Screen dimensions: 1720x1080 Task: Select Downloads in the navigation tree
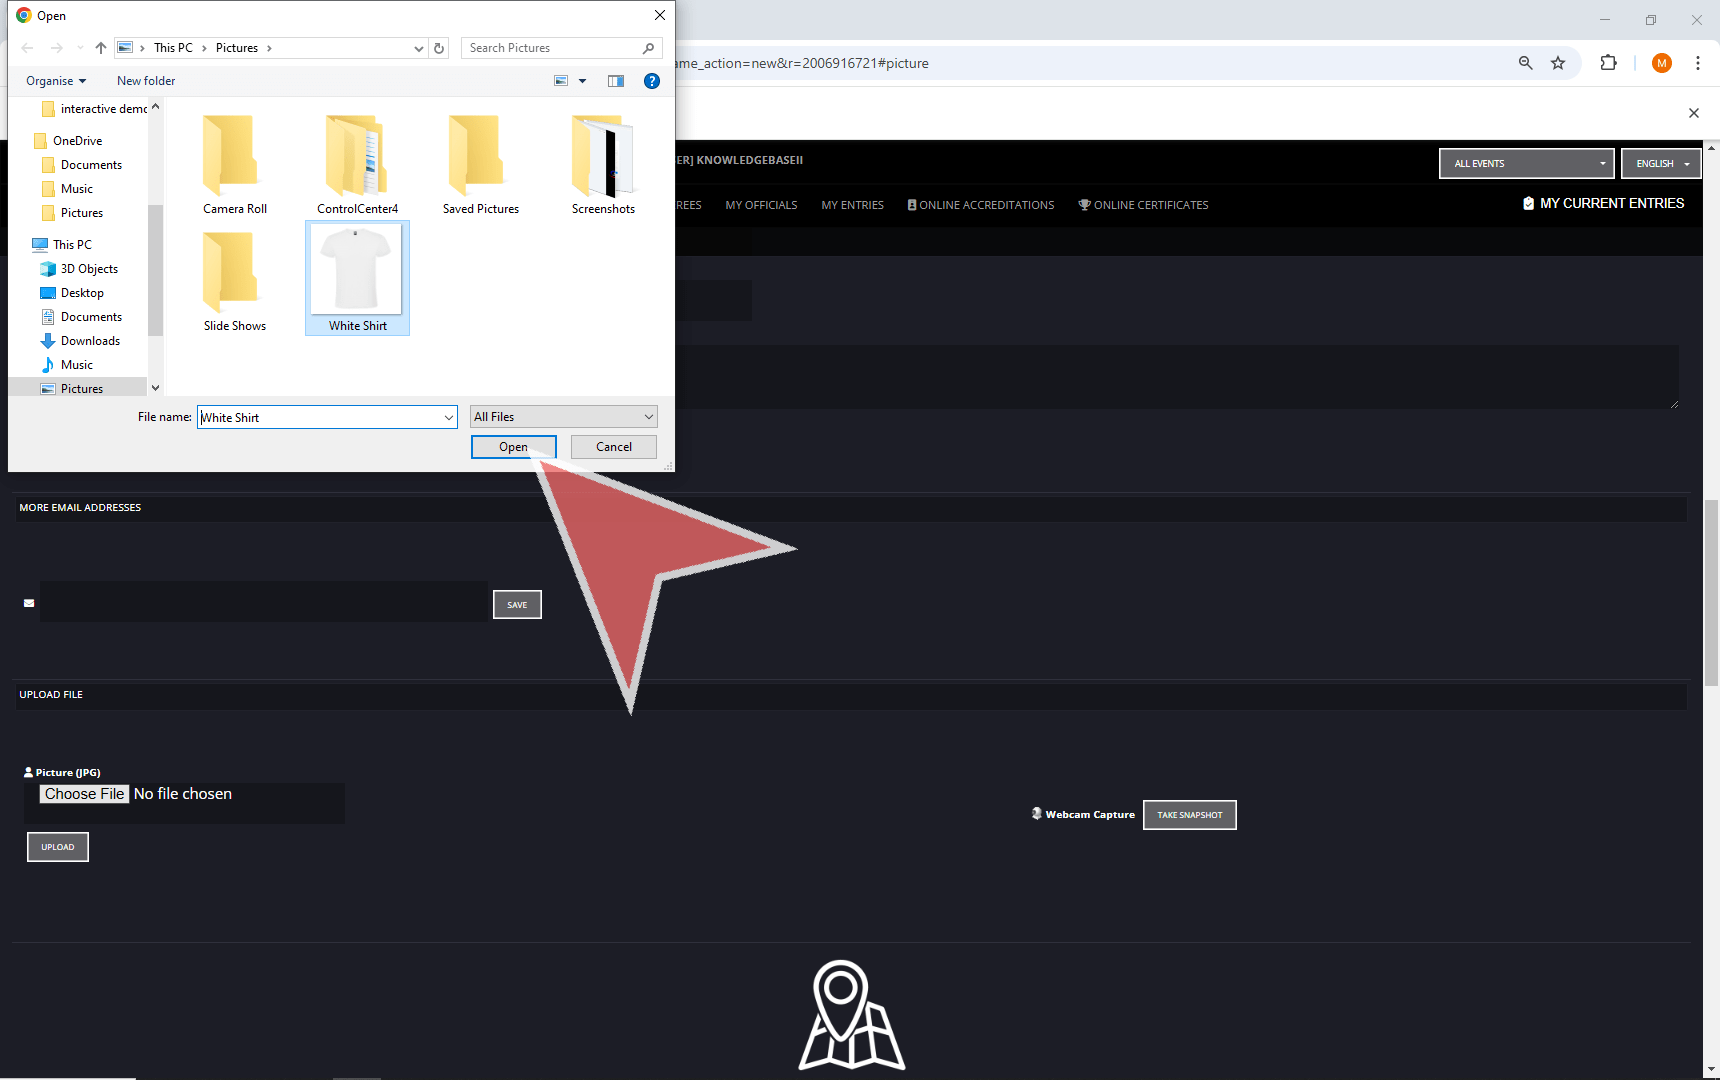90,341
